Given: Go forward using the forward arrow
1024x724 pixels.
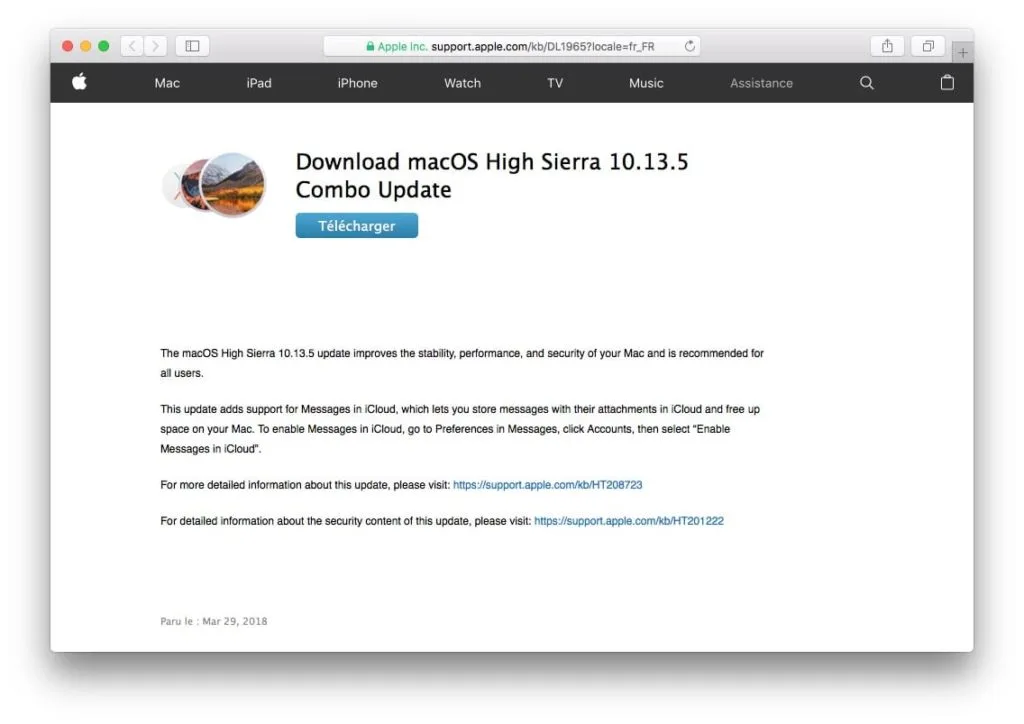Looking at the screenshot, I should [156, 45].
